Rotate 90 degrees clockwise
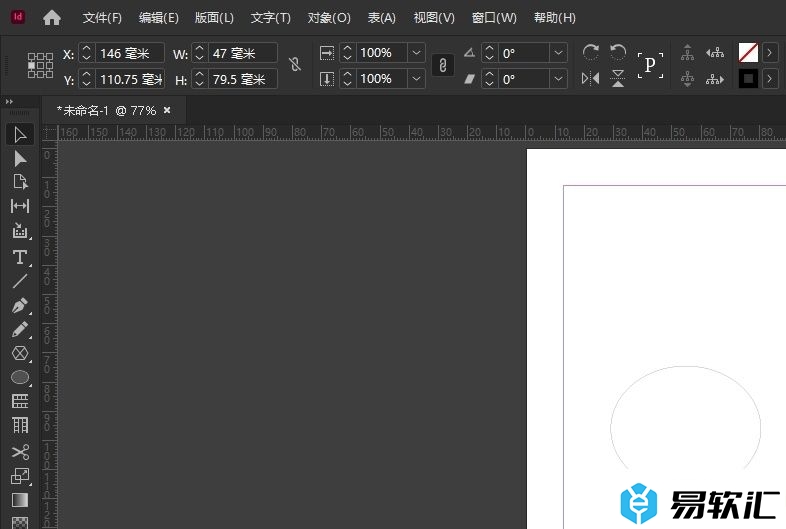The image size is (786, 529). [x=591, y=52]
